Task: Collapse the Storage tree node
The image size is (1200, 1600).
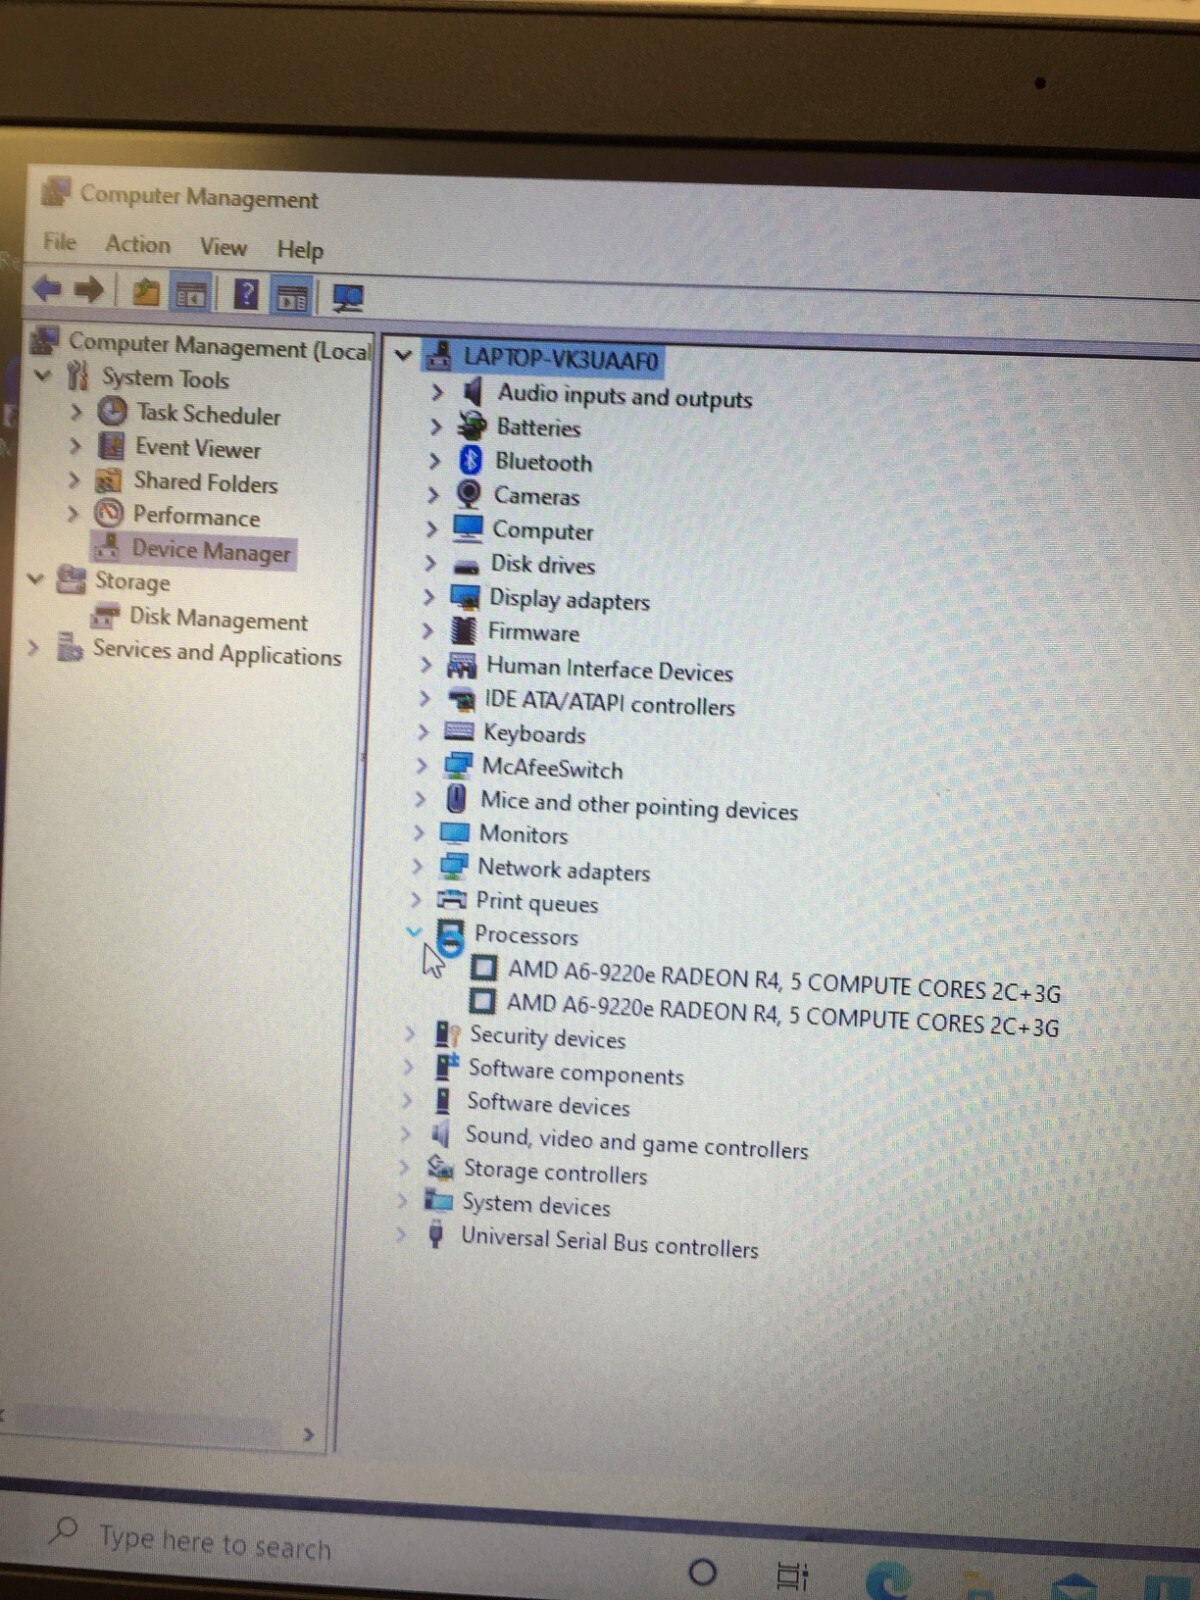Action: 36,579
